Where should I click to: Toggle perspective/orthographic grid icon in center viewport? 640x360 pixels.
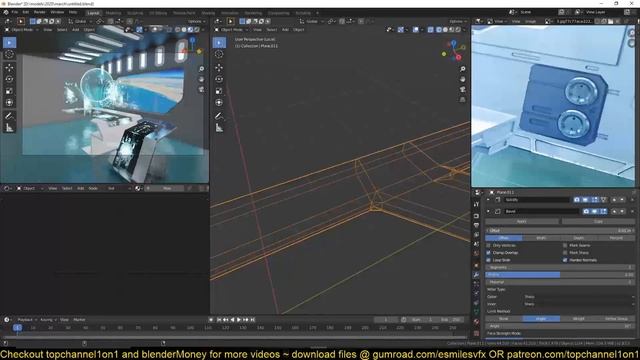(462, 100)
